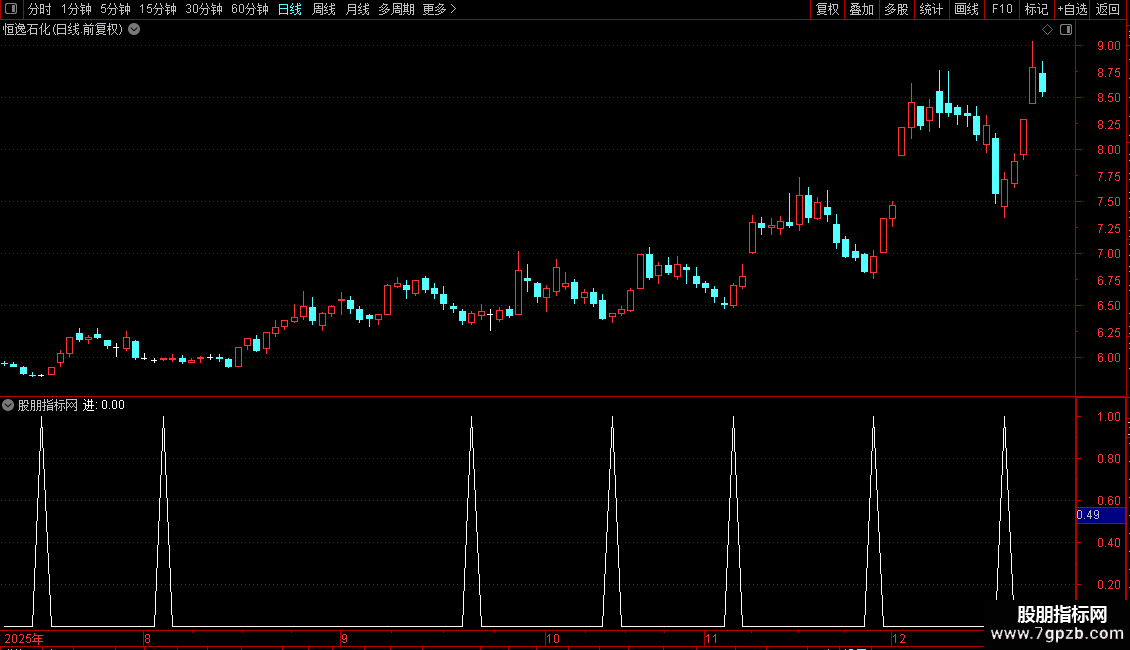This screenshot has width=1130, height=650.
Task: Open F10 company info
Action: (1002, 9)
